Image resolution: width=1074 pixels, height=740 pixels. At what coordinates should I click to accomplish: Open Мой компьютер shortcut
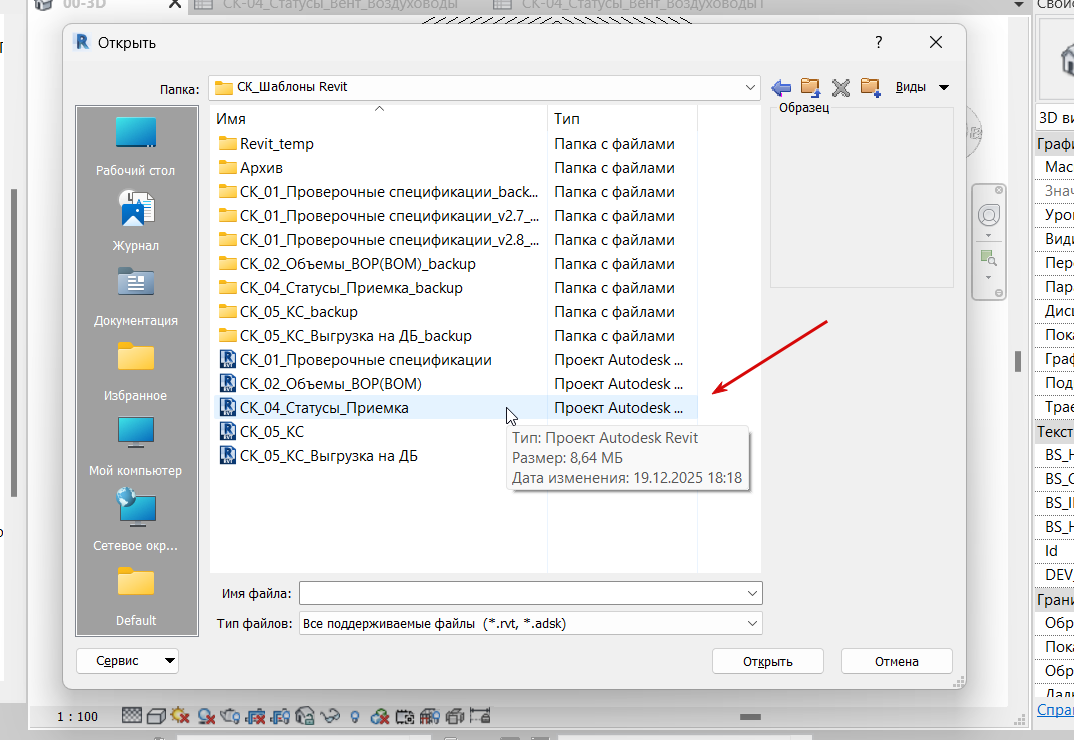point(136,447)
